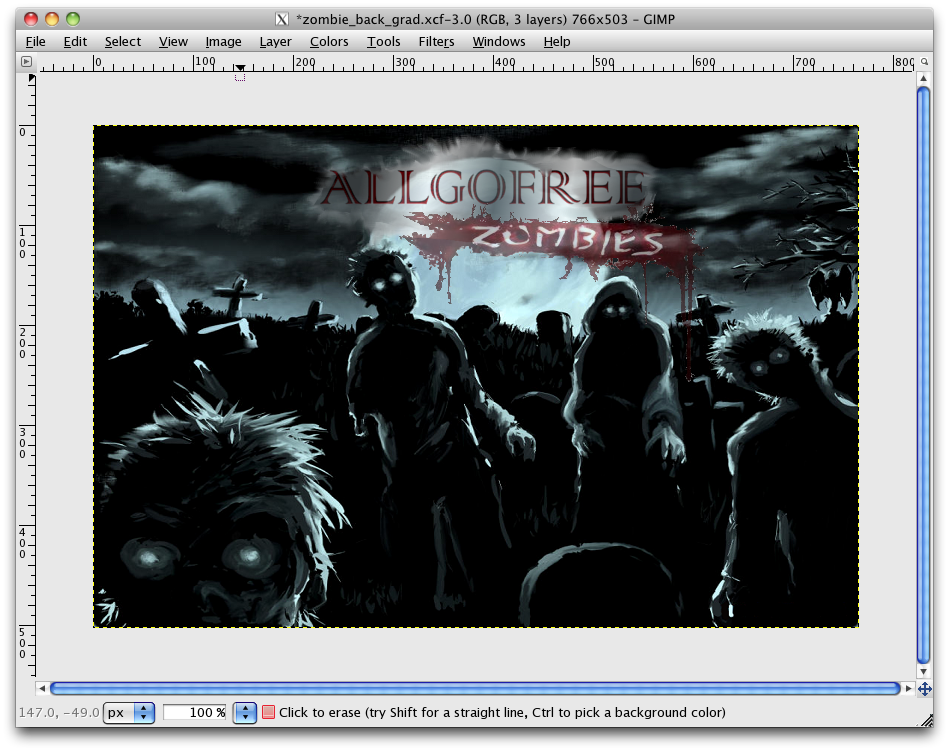Click the image menu arrow button at ruler corner
The image size is (949, 751).
tap(26, 61)
